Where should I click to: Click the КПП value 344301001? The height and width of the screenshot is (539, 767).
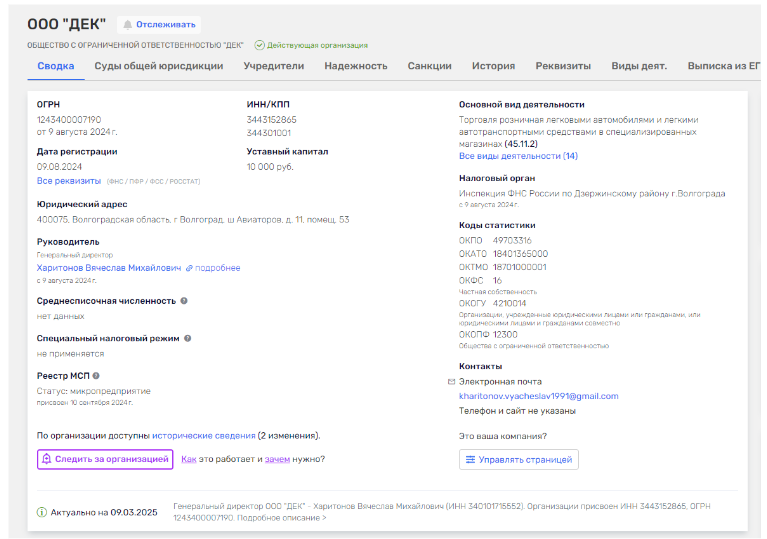click(x=269, y=133)
